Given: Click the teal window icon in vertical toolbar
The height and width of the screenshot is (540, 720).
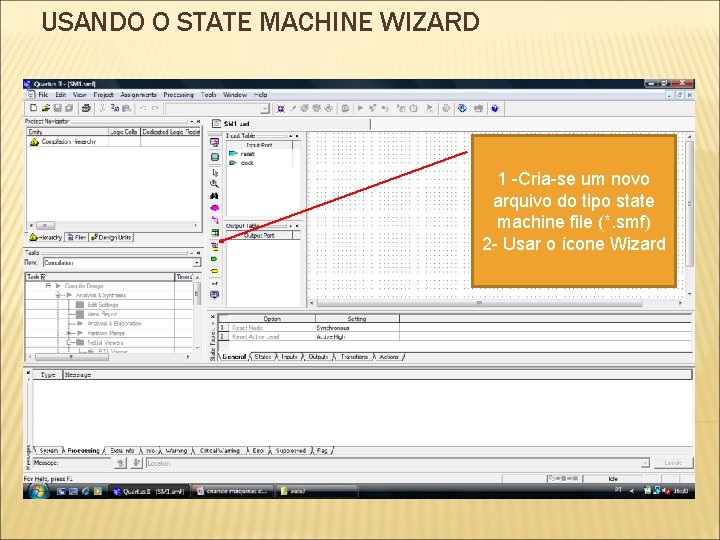Looking at the screenshot, I should tap(214, 157).
